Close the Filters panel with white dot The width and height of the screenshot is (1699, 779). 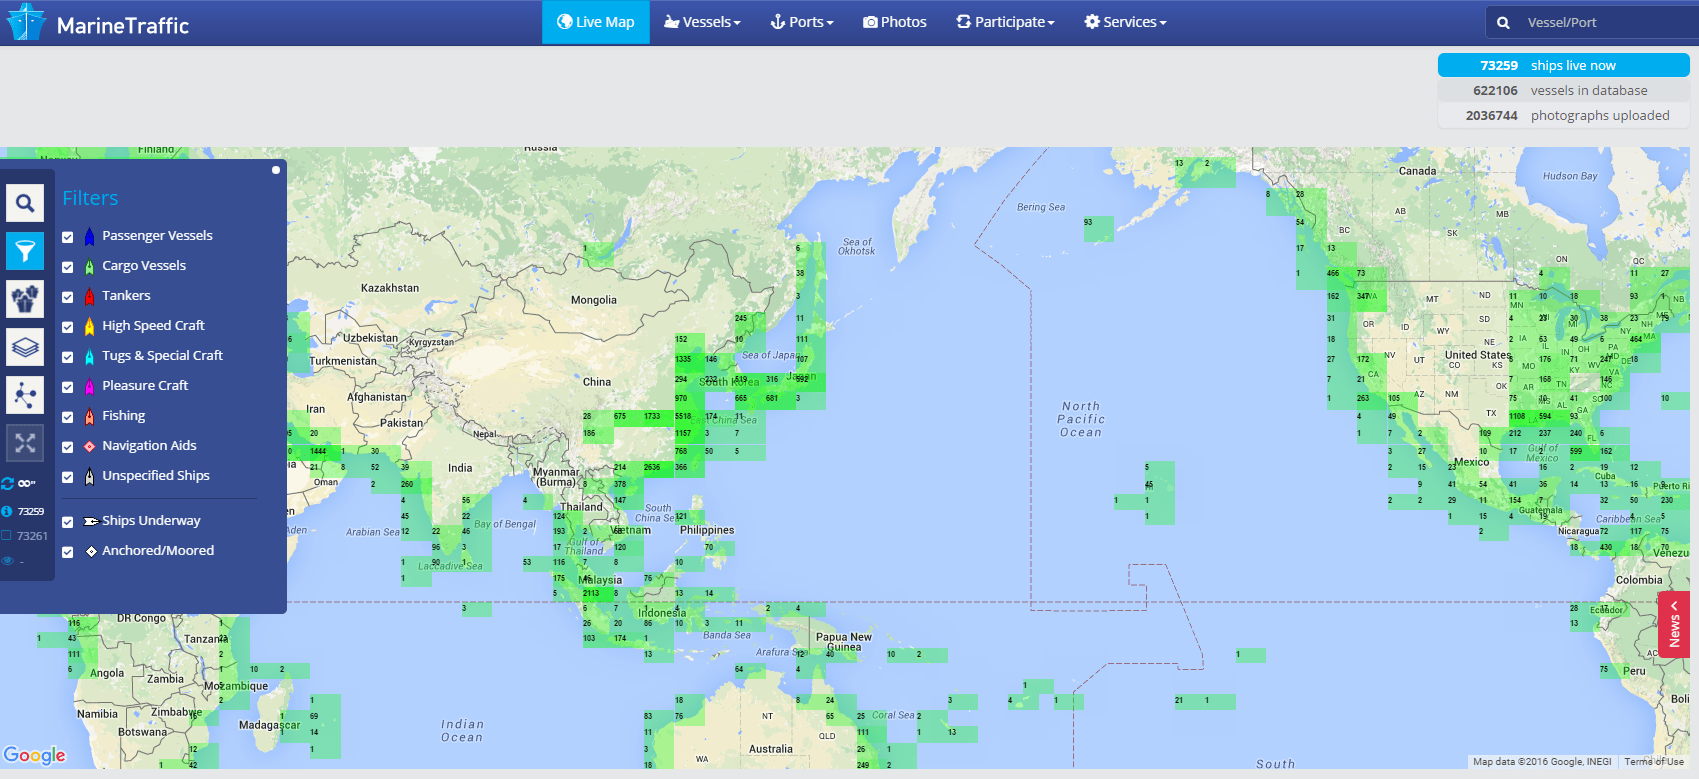pos(276,170)
